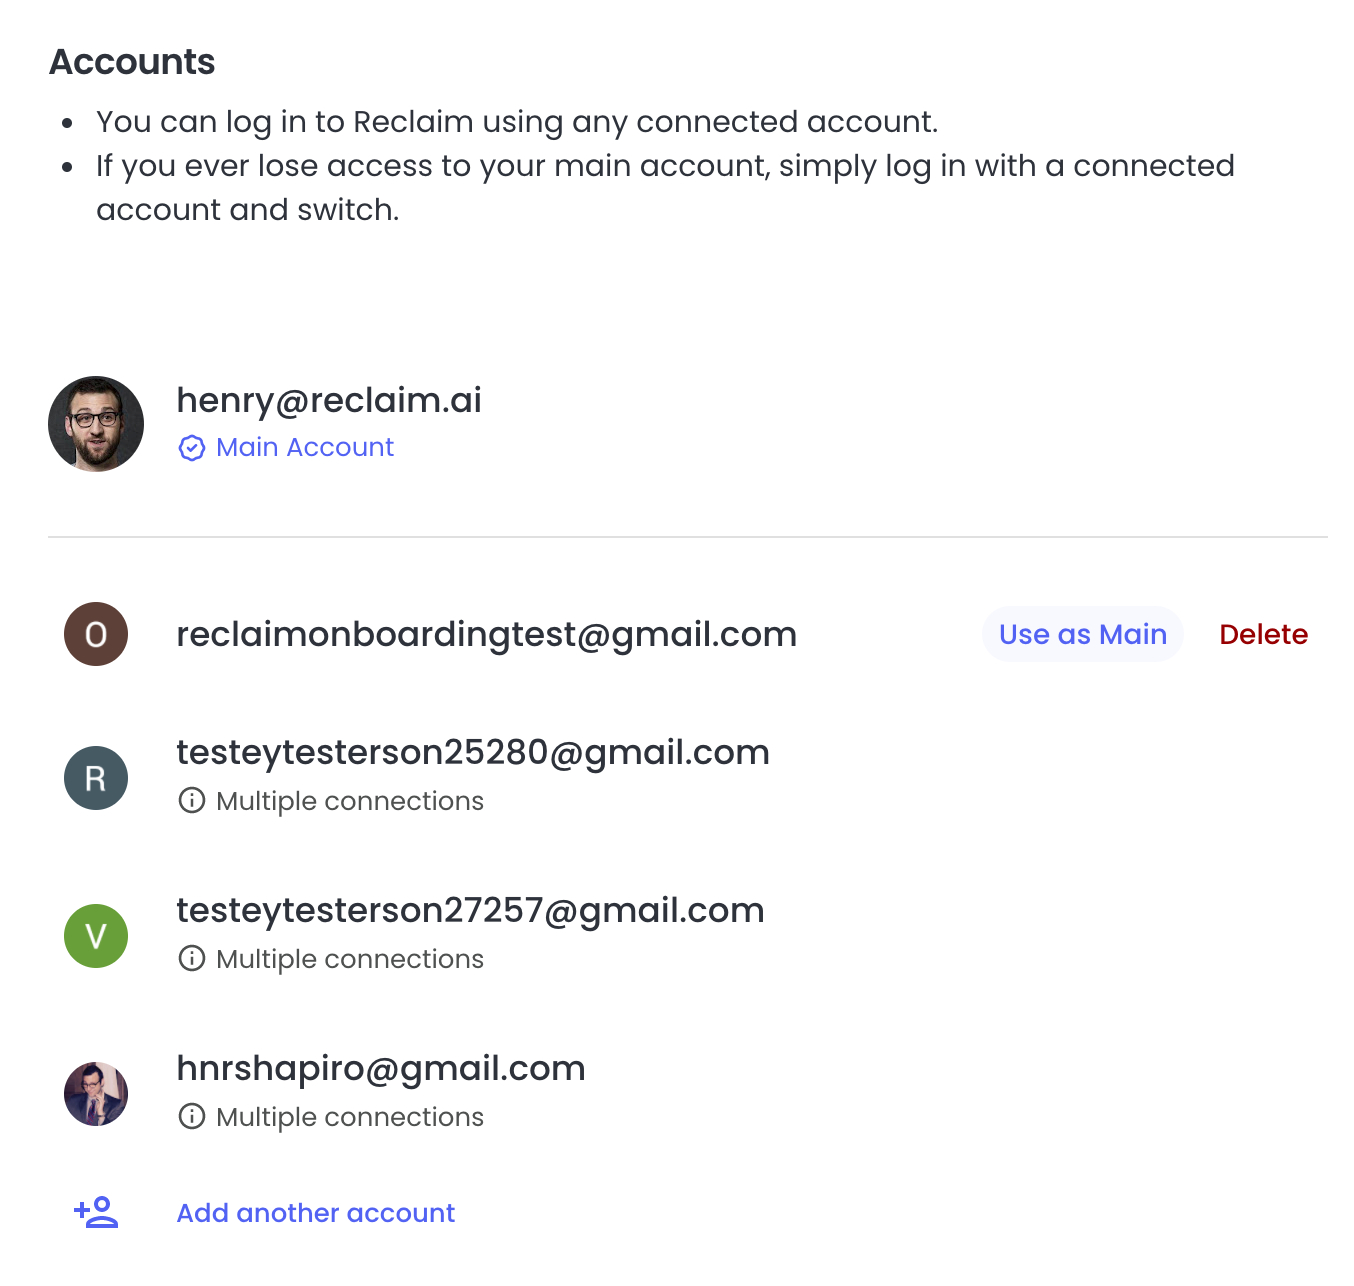
Task: Set reclaimonboardingtest account with Use as Main
Action: (x=1083, y=634)
